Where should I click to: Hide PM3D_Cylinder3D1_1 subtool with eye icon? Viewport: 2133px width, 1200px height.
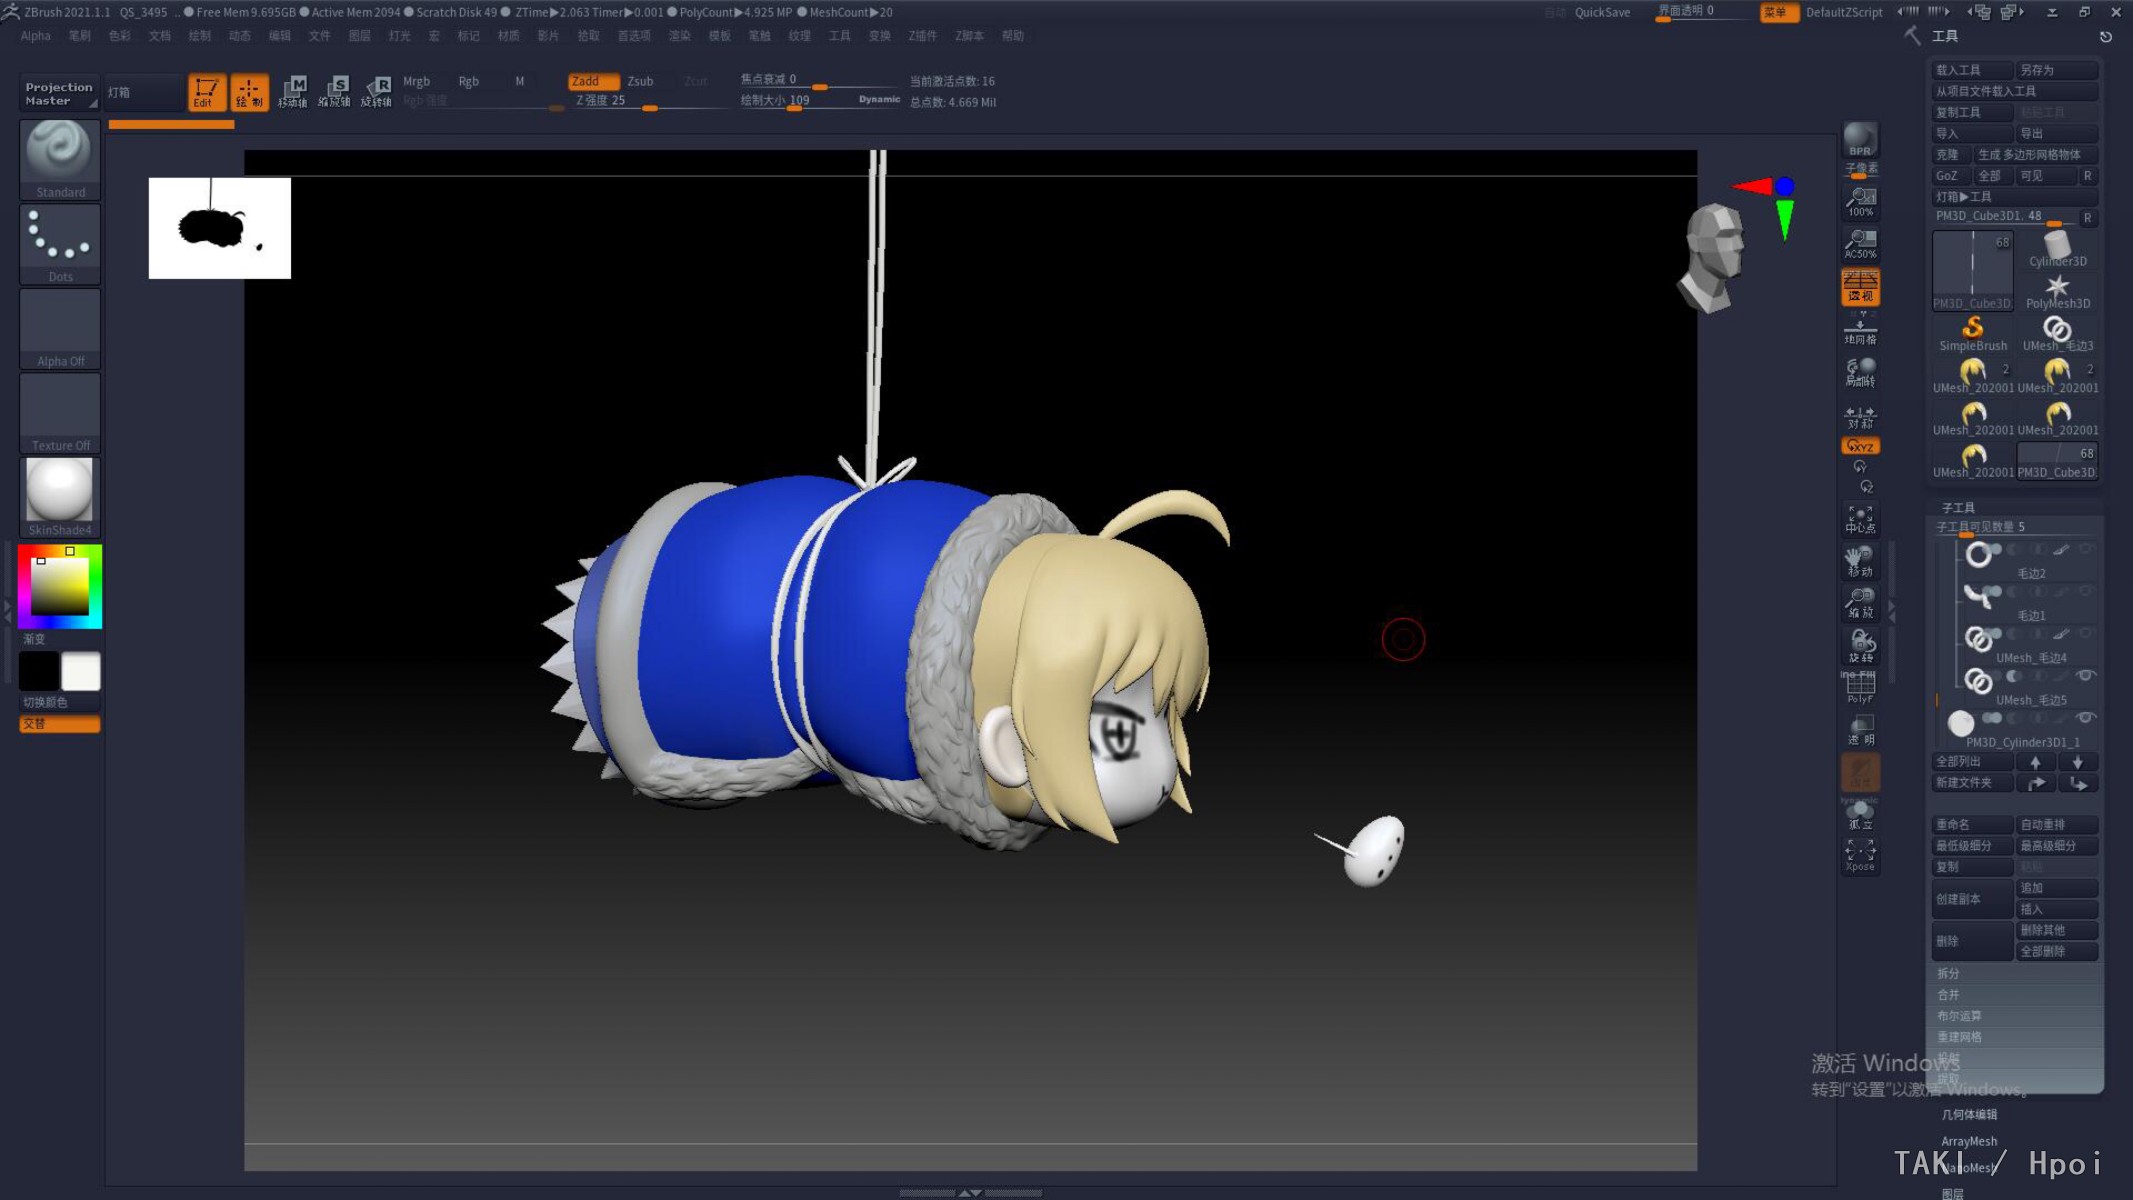point(2085,718)
